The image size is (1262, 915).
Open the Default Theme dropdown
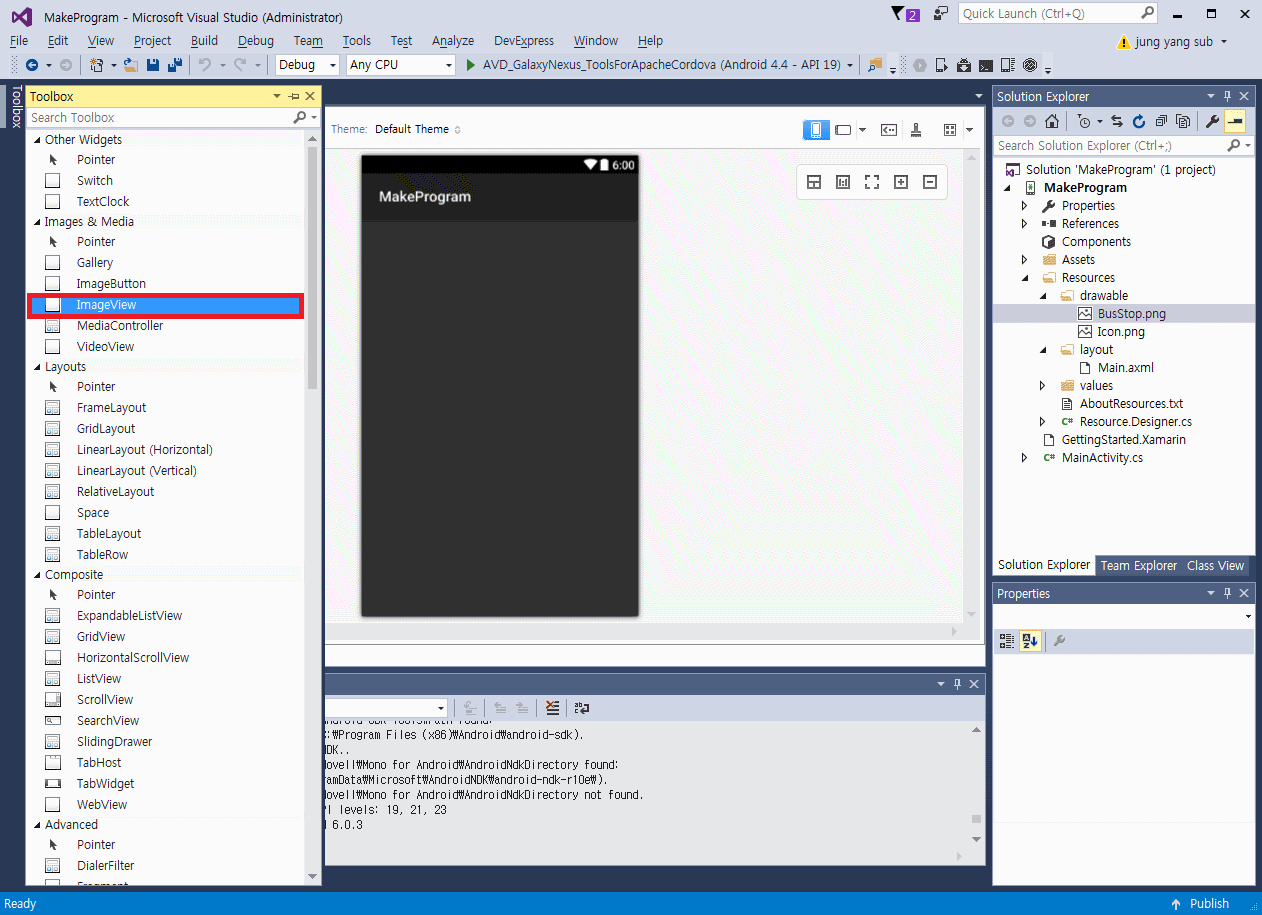pos(418,129)
